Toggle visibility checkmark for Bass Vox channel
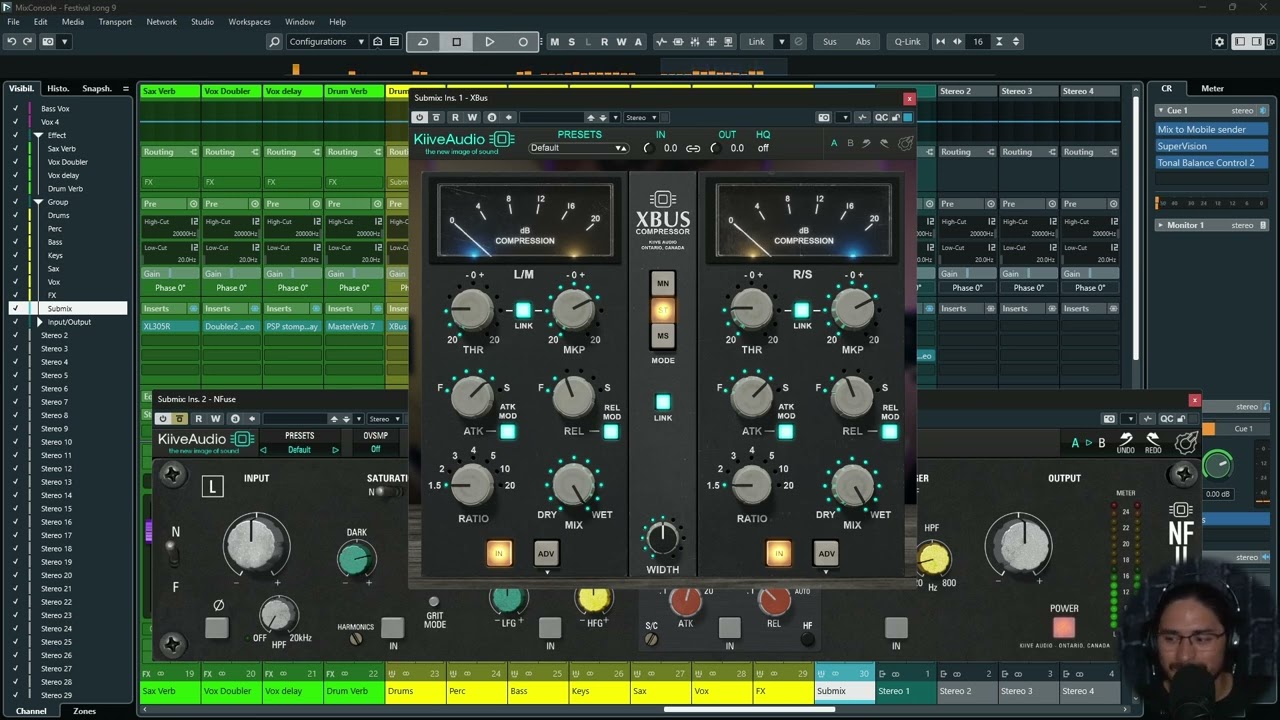1280x720 pixels. [x=15, y=108]
